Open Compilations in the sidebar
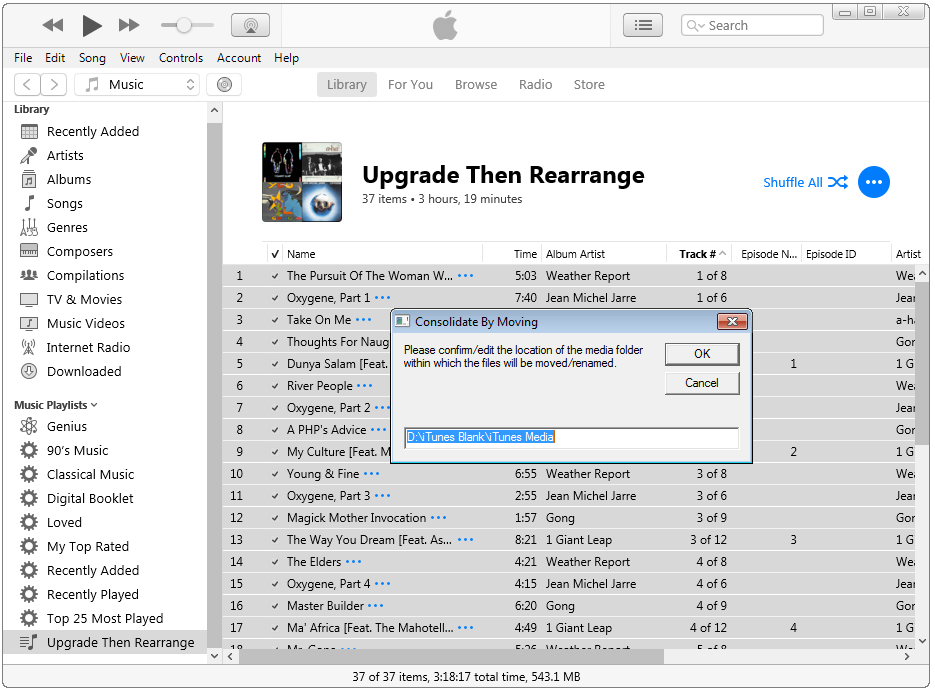935x692 pixels. pyautogui.click(x=85, y=276)
